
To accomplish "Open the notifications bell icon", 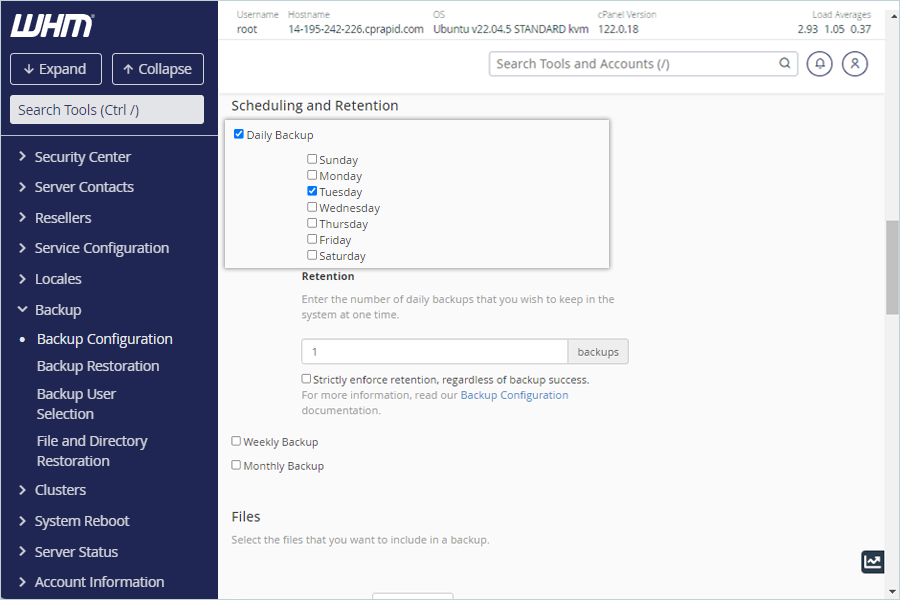I will coord(820,64).
